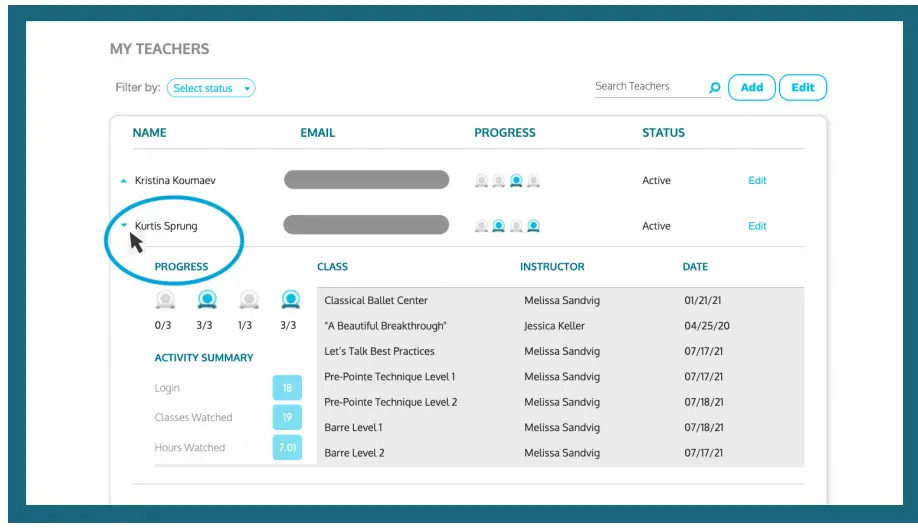Screen dimensions: 918x528
Task: Click Active status for Kurtis Sprung
Action: pyautogui.click(x=656, y=226)
